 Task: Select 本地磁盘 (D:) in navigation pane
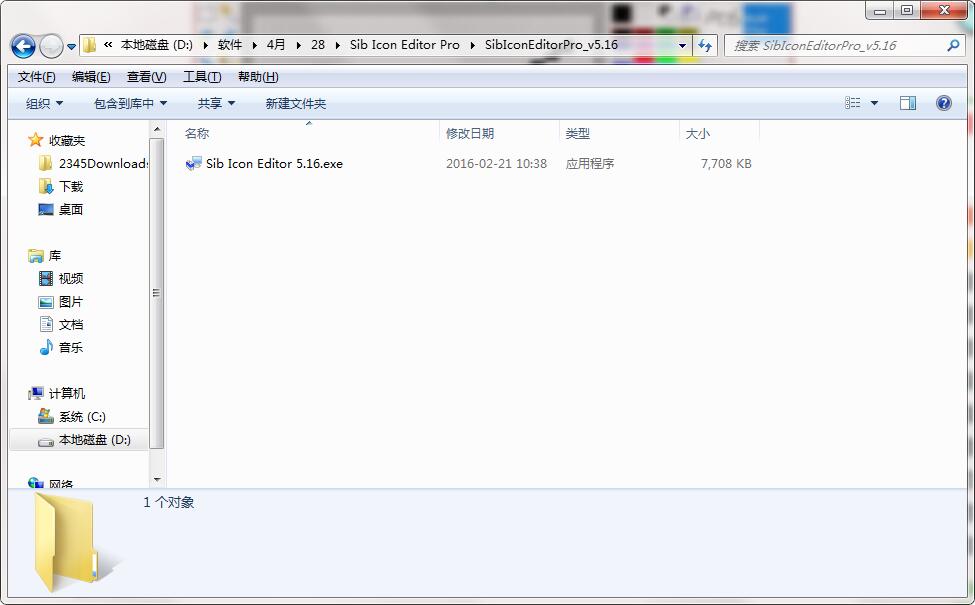[95, 440]
